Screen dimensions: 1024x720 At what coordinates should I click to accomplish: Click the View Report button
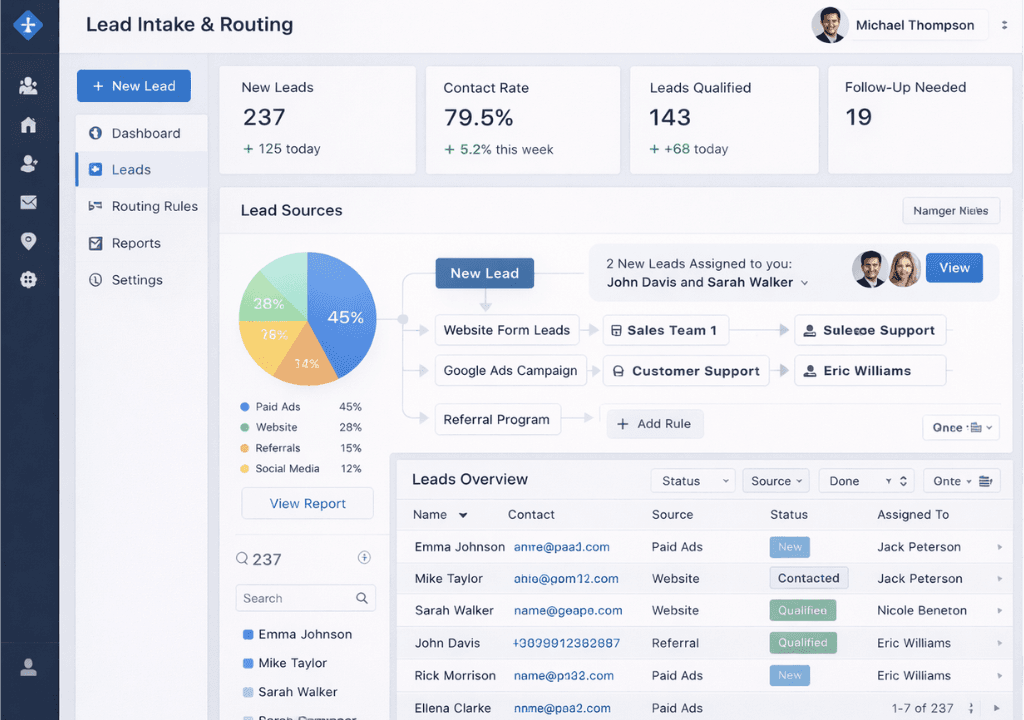[307, 504]
